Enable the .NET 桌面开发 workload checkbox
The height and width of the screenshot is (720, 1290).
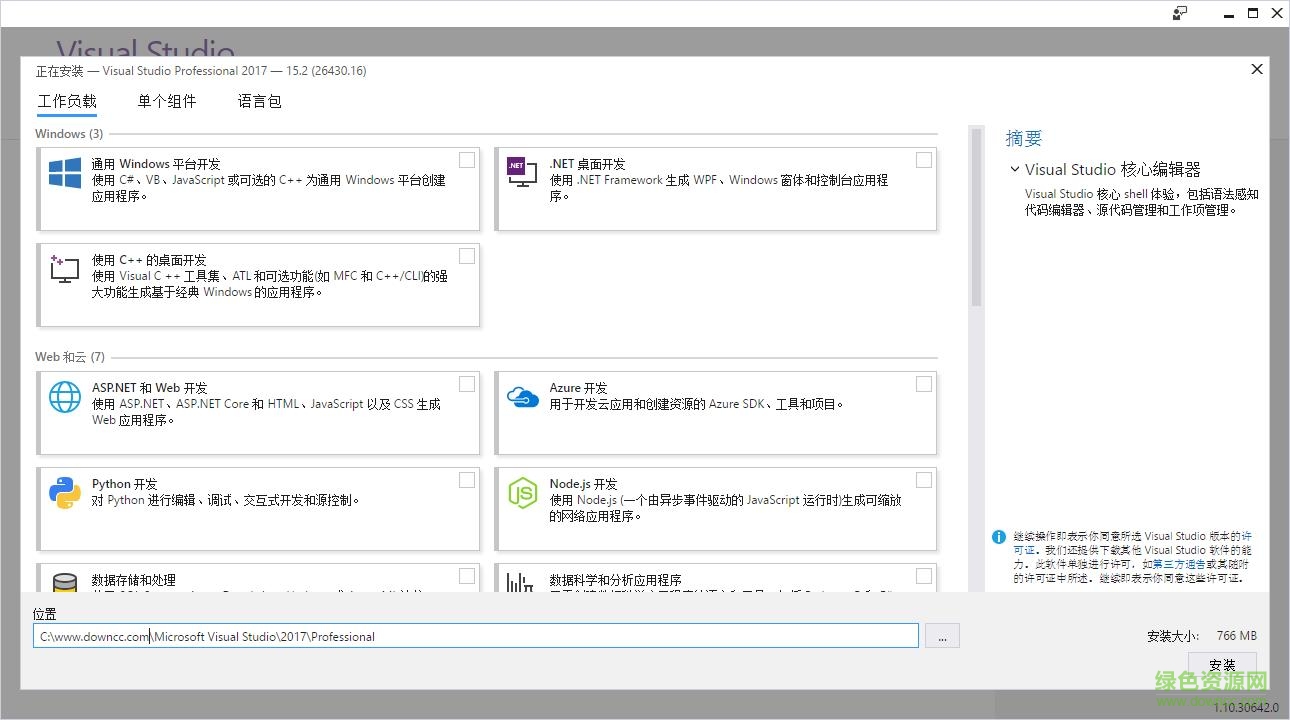(923, 159)
